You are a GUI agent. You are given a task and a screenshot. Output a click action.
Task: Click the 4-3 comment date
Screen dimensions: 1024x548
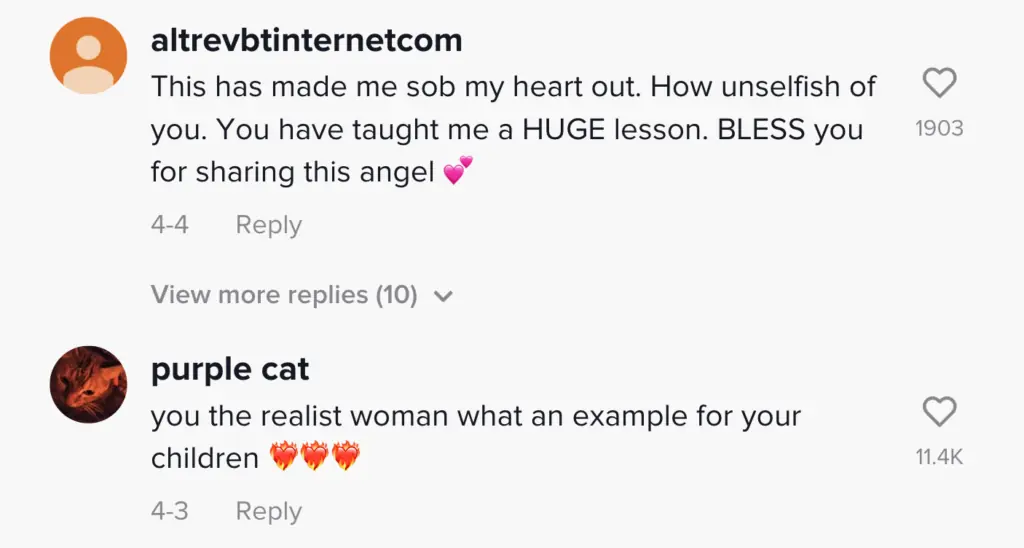[x=169, y=512]
